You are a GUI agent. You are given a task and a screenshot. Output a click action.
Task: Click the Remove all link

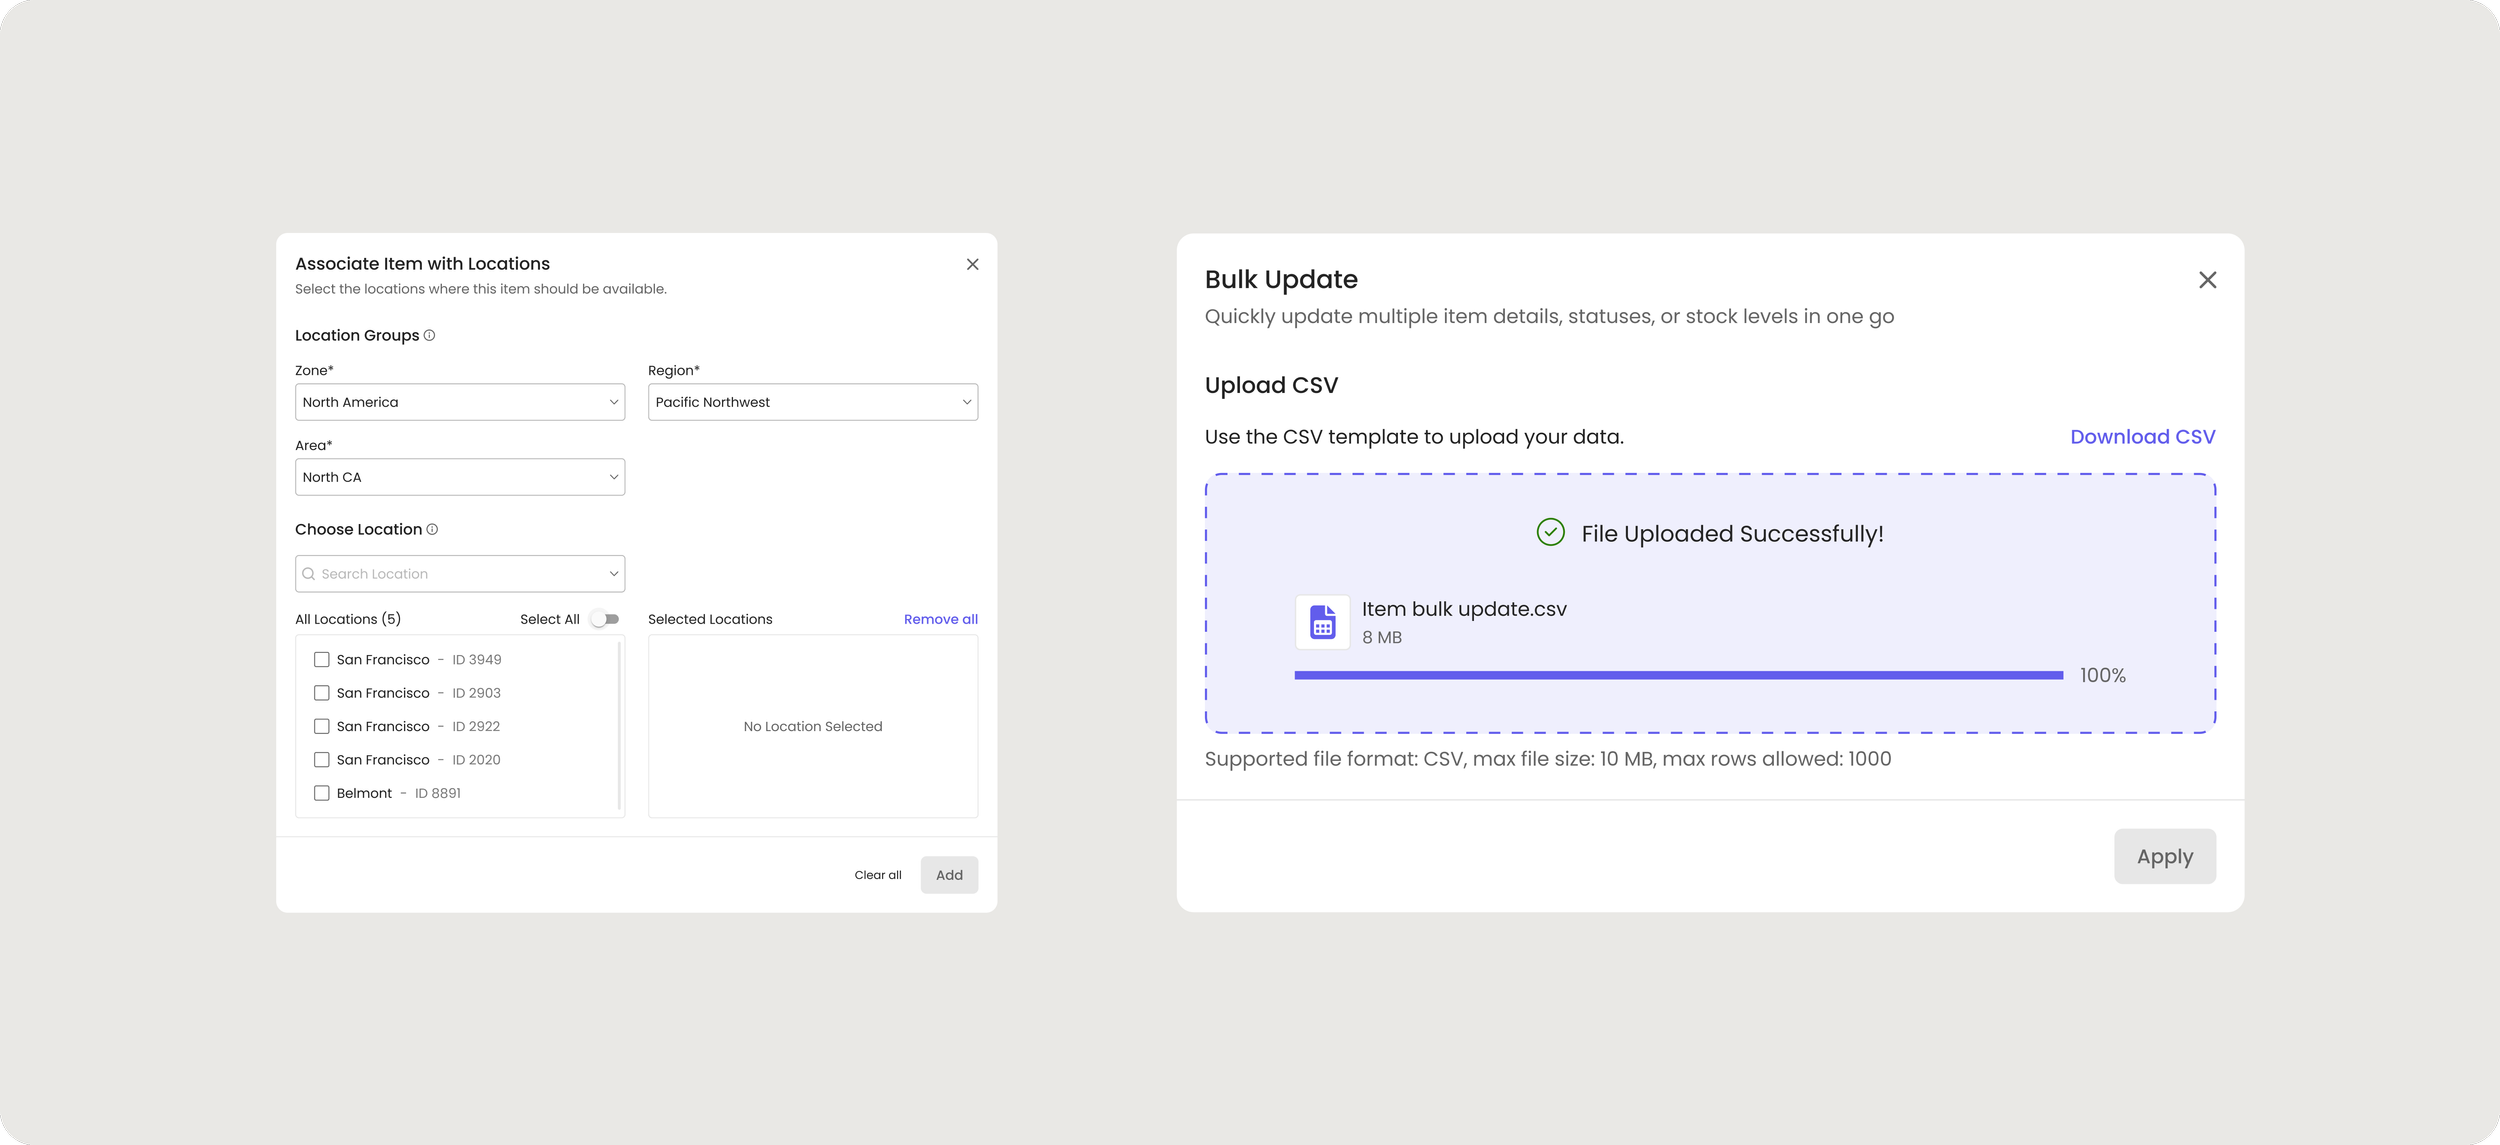pos(940,619)
